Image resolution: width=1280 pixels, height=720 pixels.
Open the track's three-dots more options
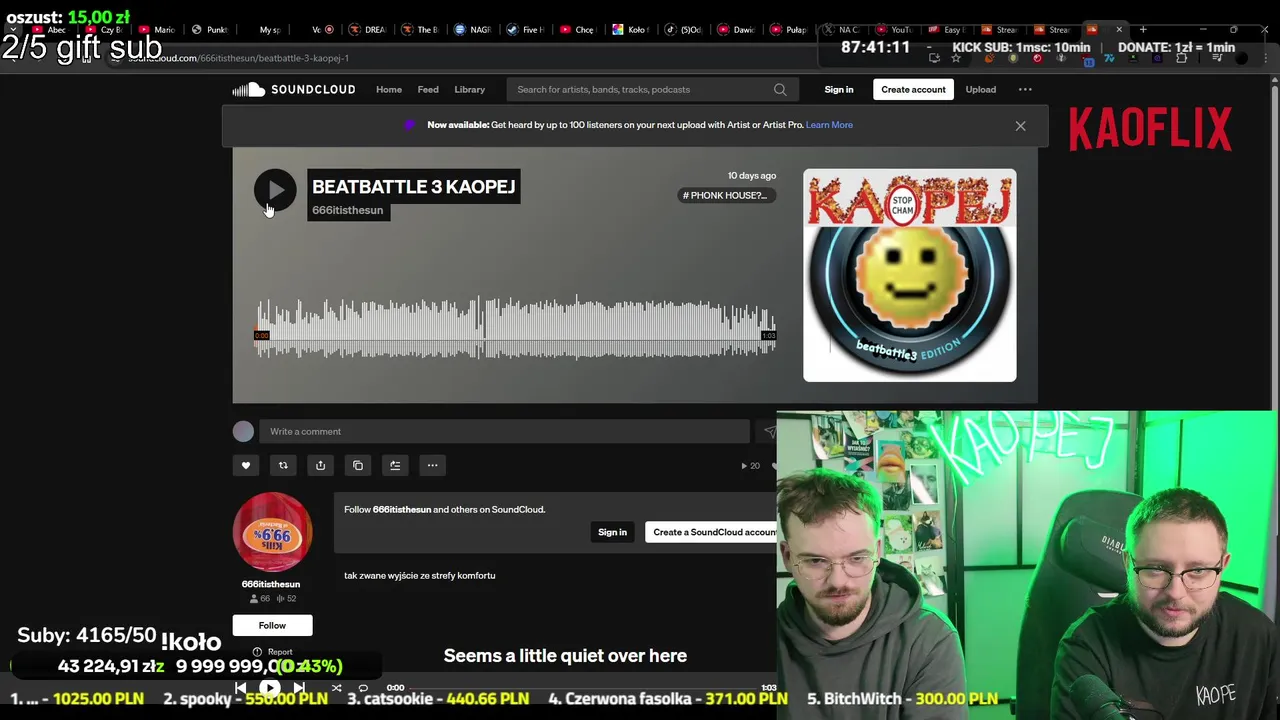point(432,465)
